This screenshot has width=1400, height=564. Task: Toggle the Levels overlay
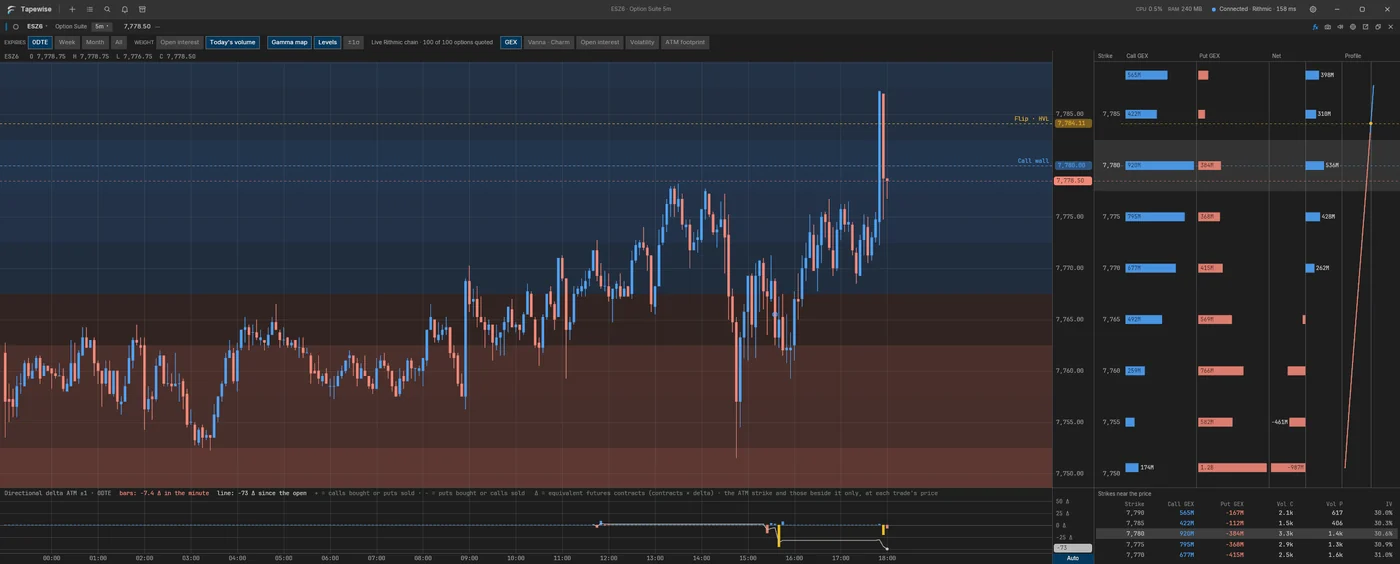[x=327, y=43]
